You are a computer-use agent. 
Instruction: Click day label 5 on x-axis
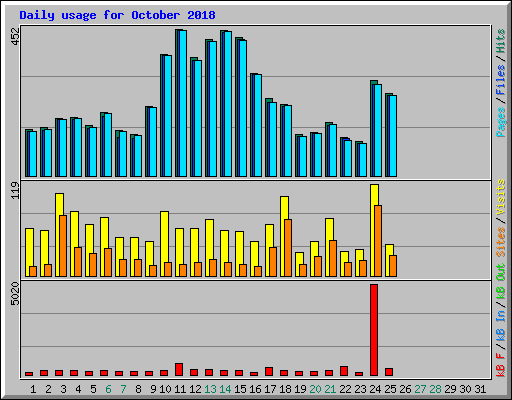point(93,389)
